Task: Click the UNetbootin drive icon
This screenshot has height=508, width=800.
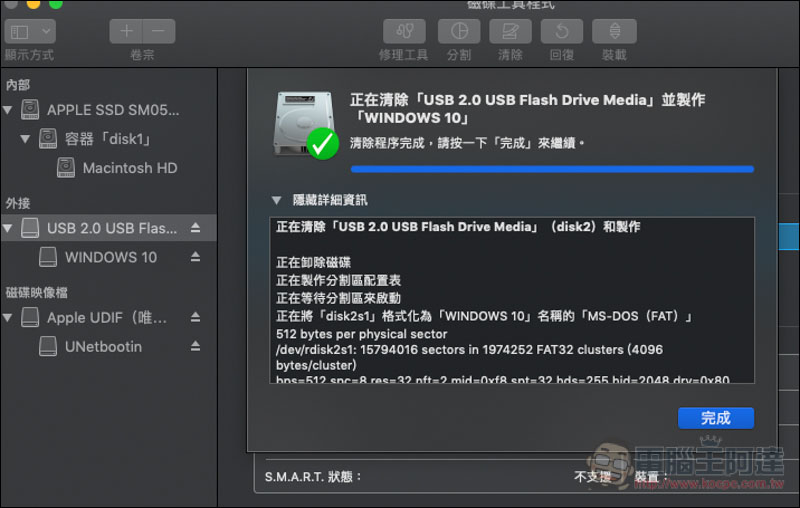Action: pos(48,347)
